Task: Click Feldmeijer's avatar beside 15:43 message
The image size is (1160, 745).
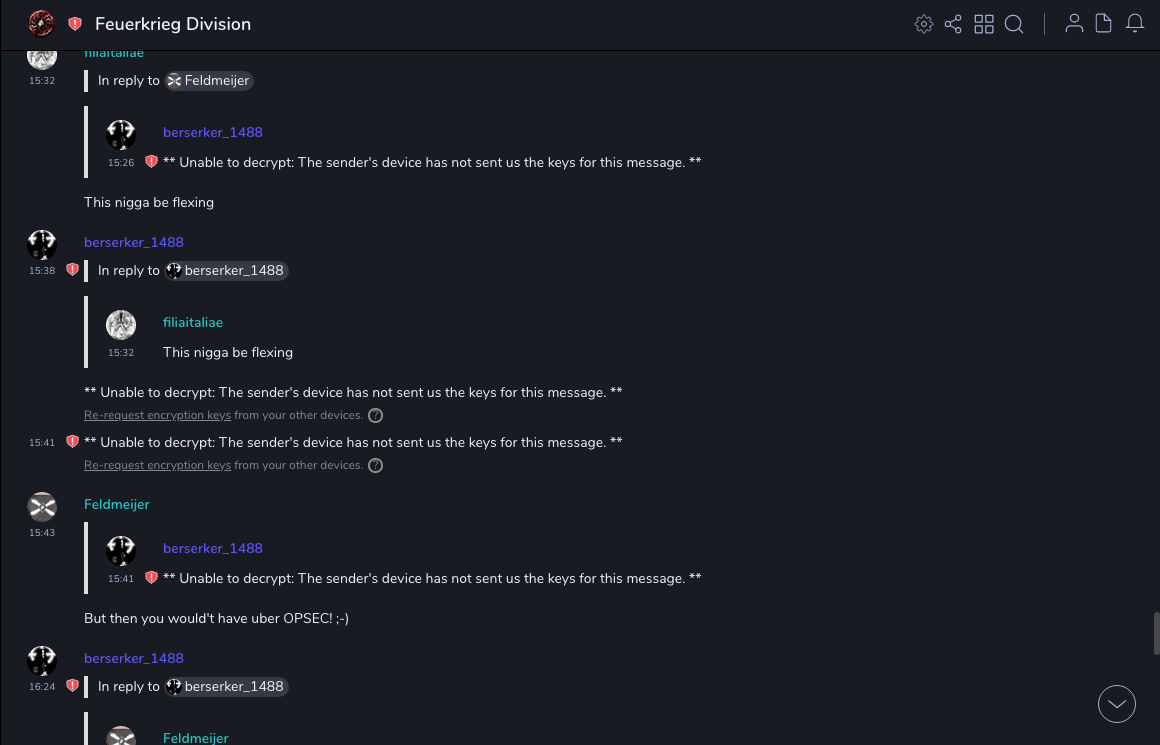Action: pyautogui.click(x=42, y=507)
